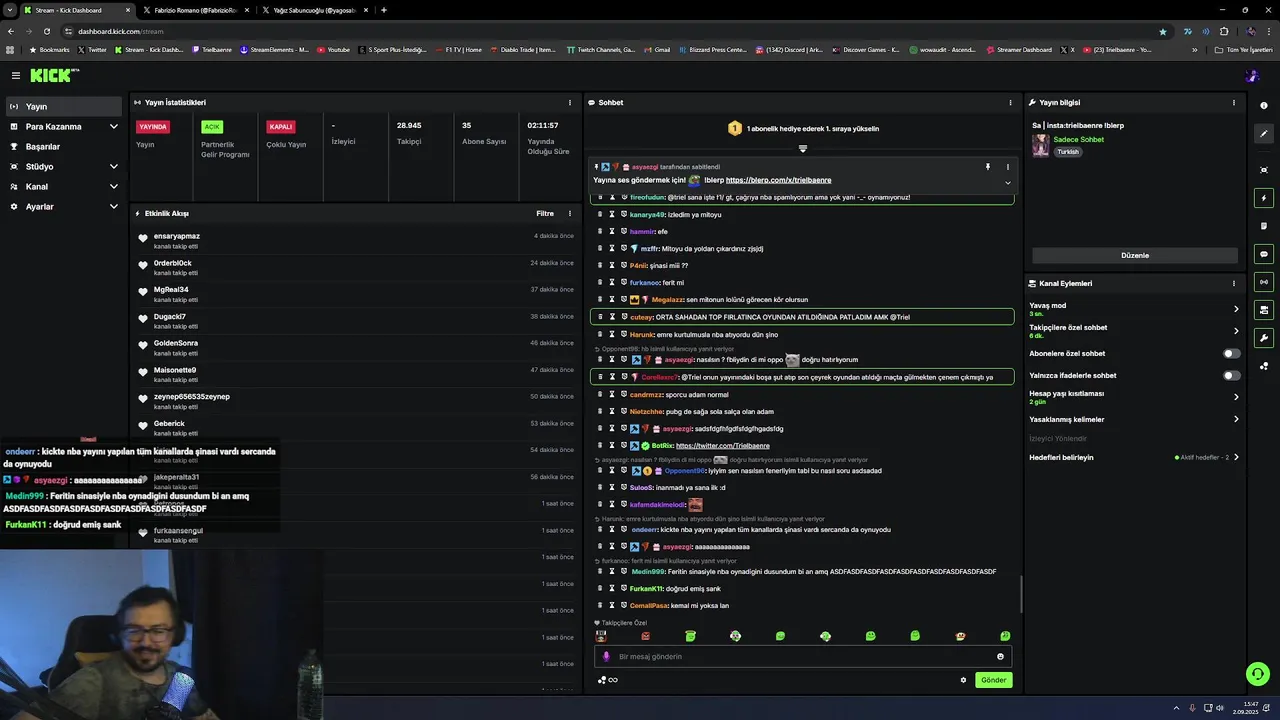Screen dimensions: 1280x720
Task: Unpin the pinned chat message
Action: [x=987, y=167]
